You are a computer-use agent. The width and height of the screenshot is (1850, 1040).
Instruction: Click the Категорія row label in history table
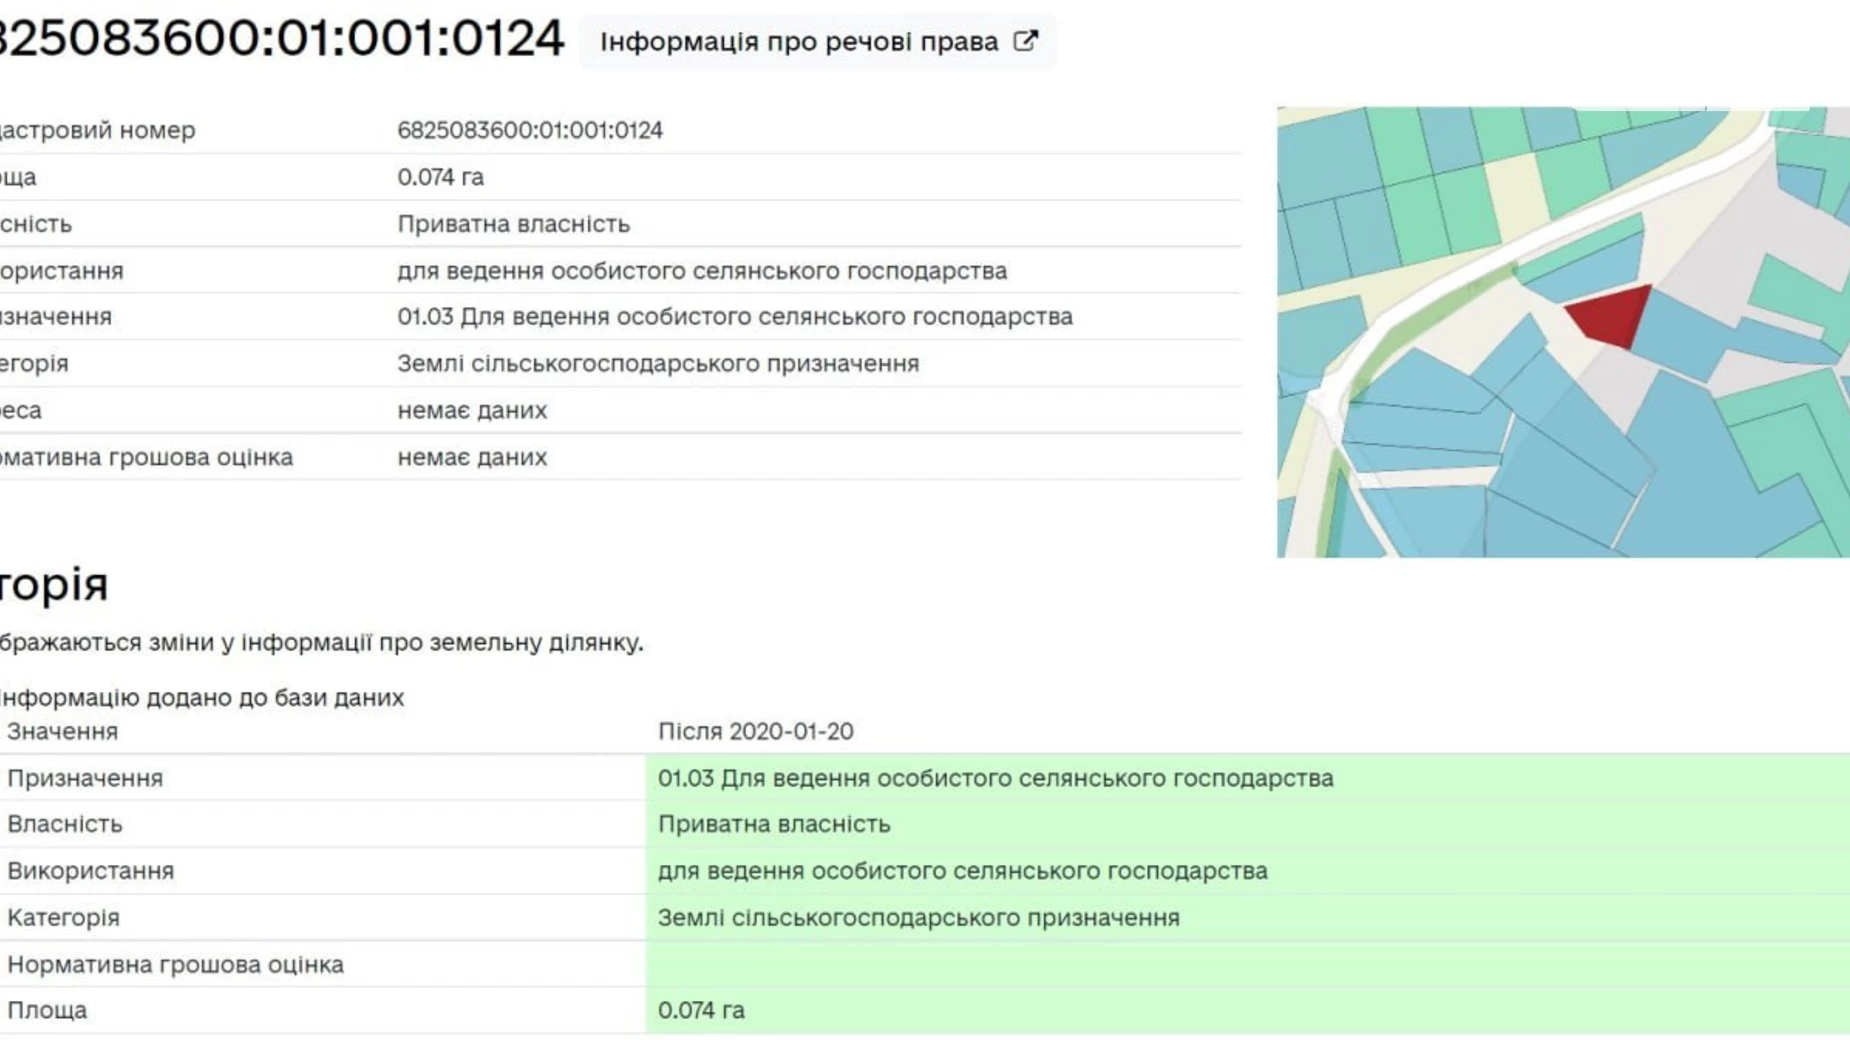tap(63, 918)
